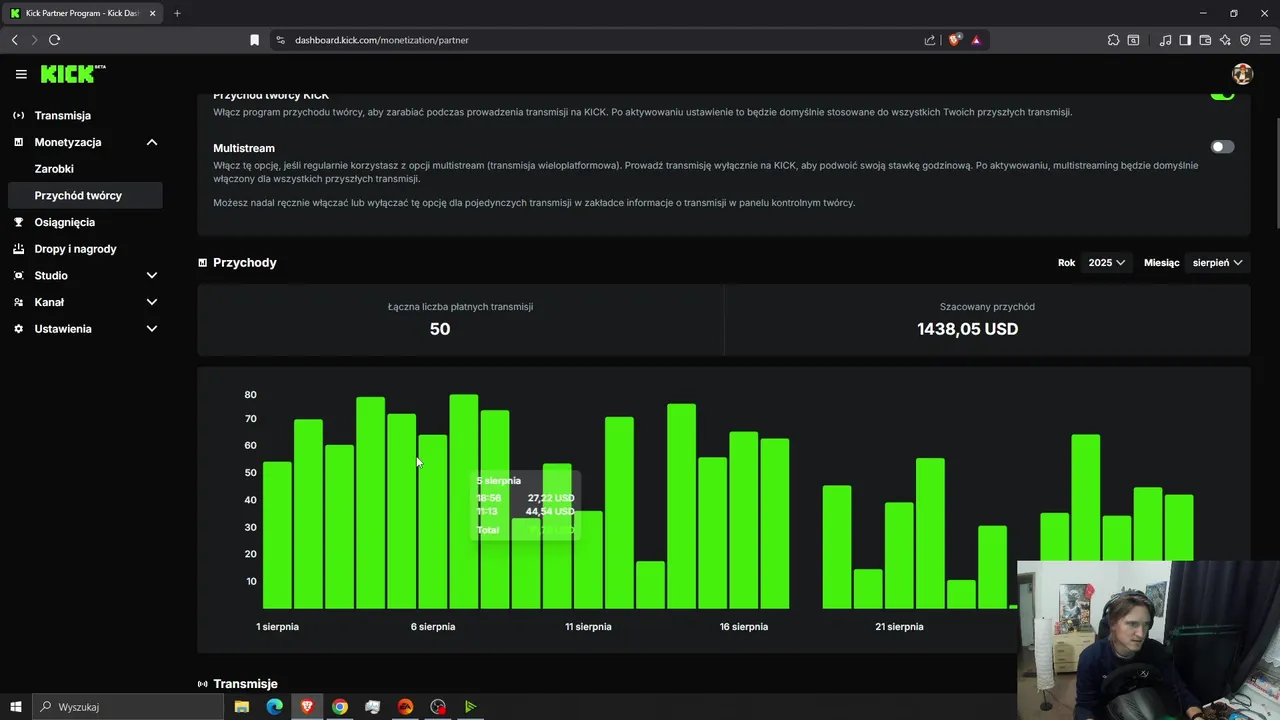The height and width of the screenshot is (720, 1280).
Task: Close the Kick Partner Program tab
Action: pos(152,13)
